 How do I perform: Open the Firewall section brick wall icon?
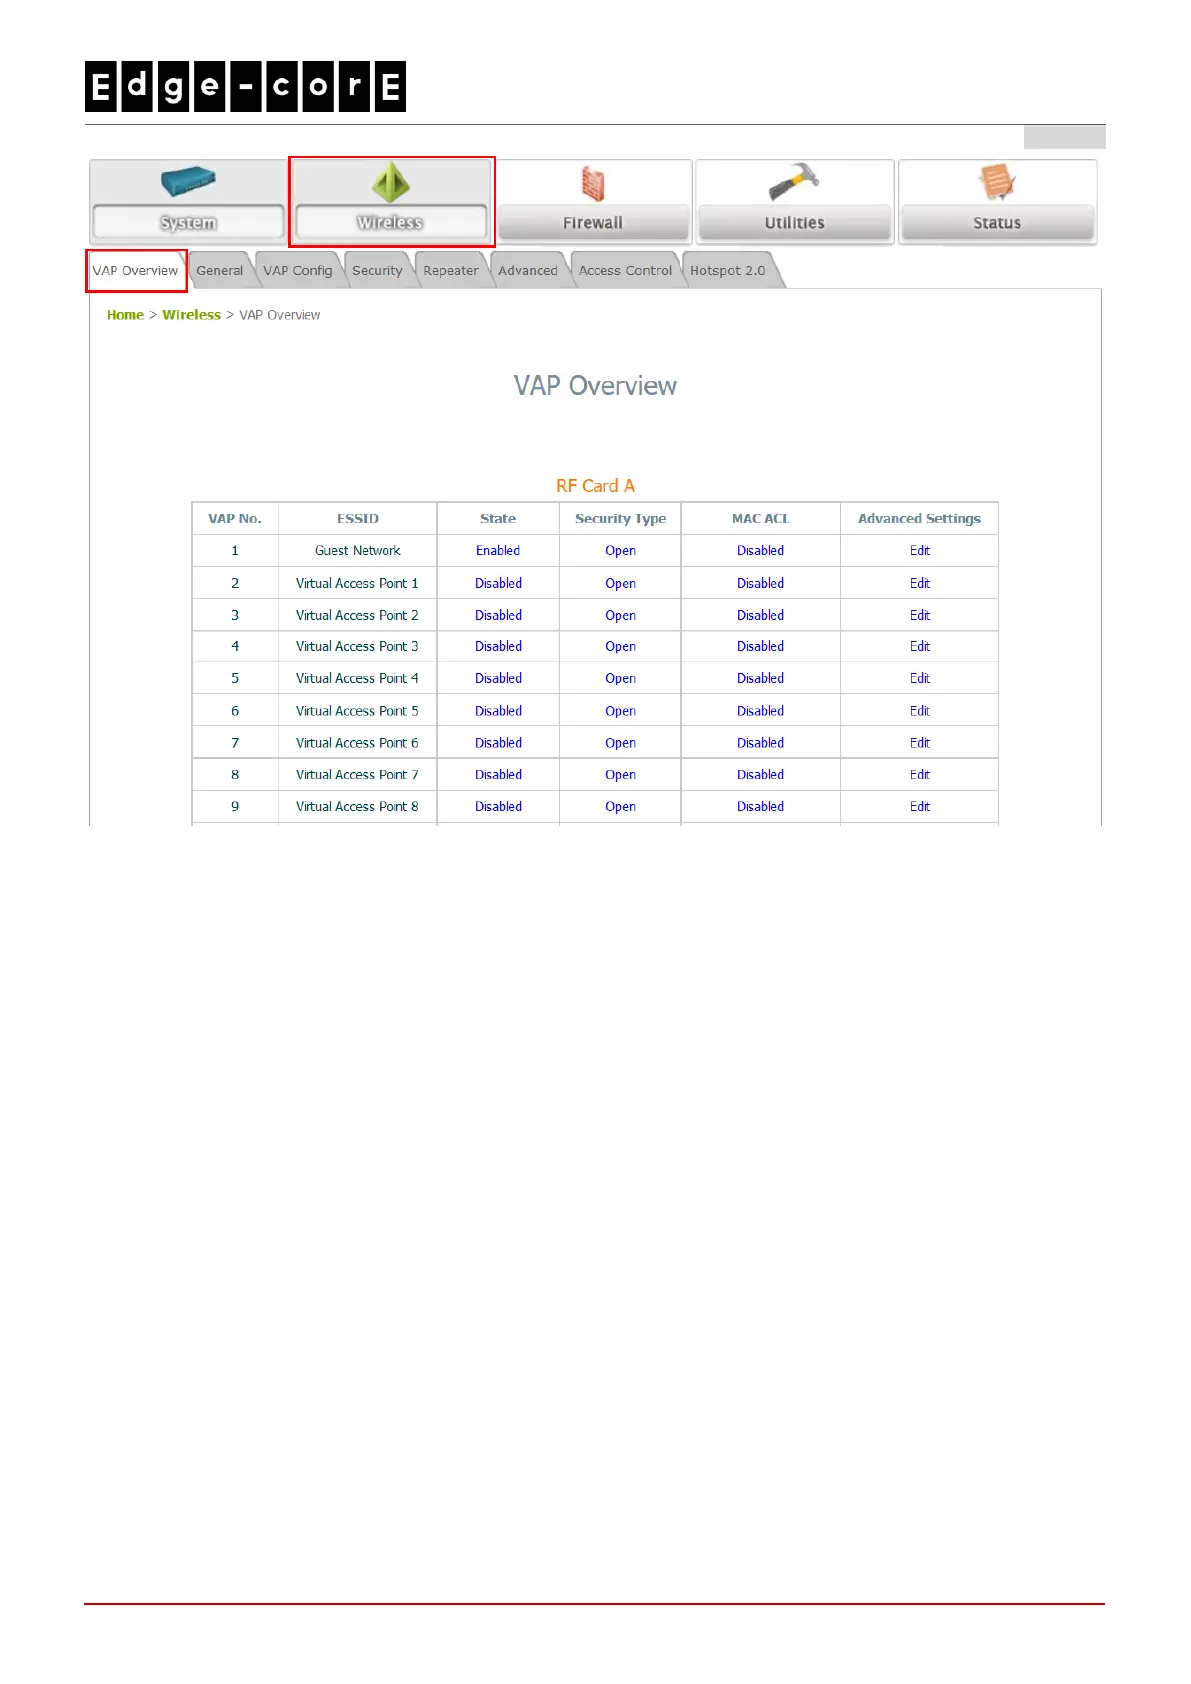pyautogui.click(x=593, y=184)
